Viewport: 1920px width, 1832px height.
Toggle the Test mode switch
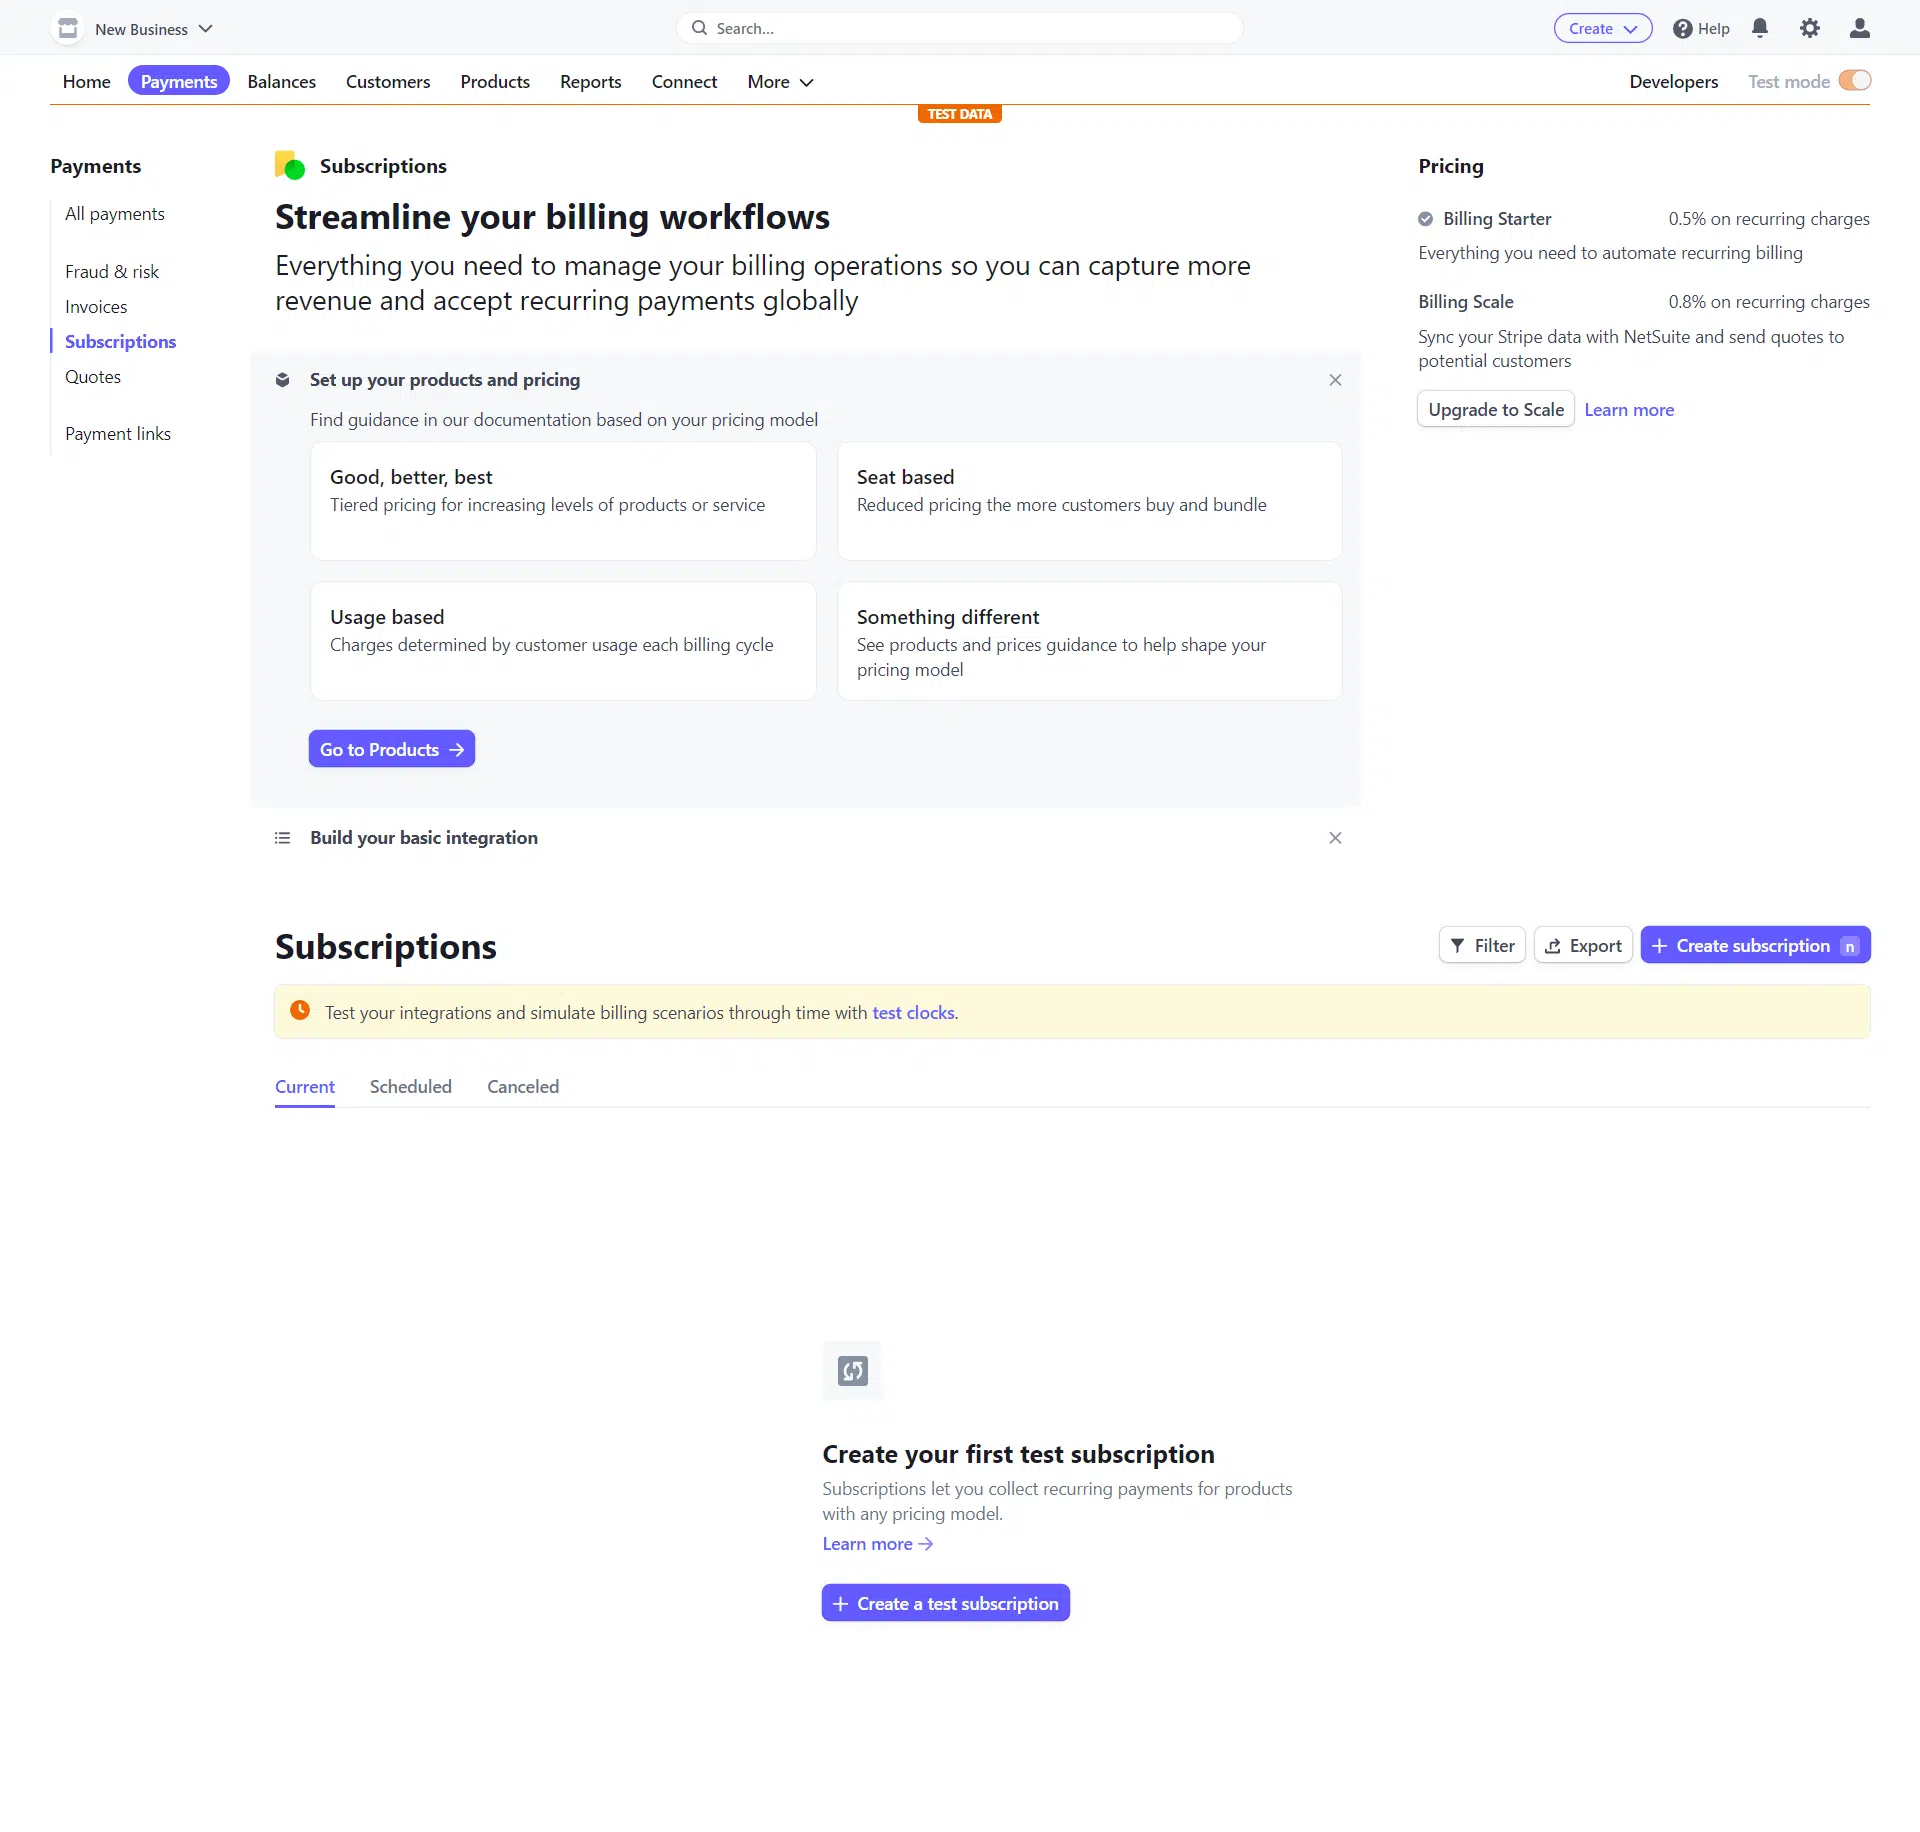coord(1855,80)
